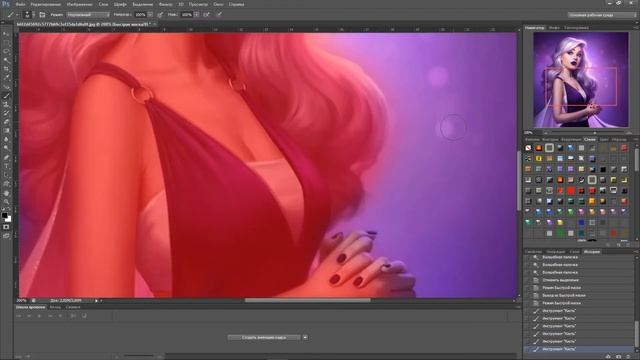Open the History panel flyout menu

coord(636,252)
